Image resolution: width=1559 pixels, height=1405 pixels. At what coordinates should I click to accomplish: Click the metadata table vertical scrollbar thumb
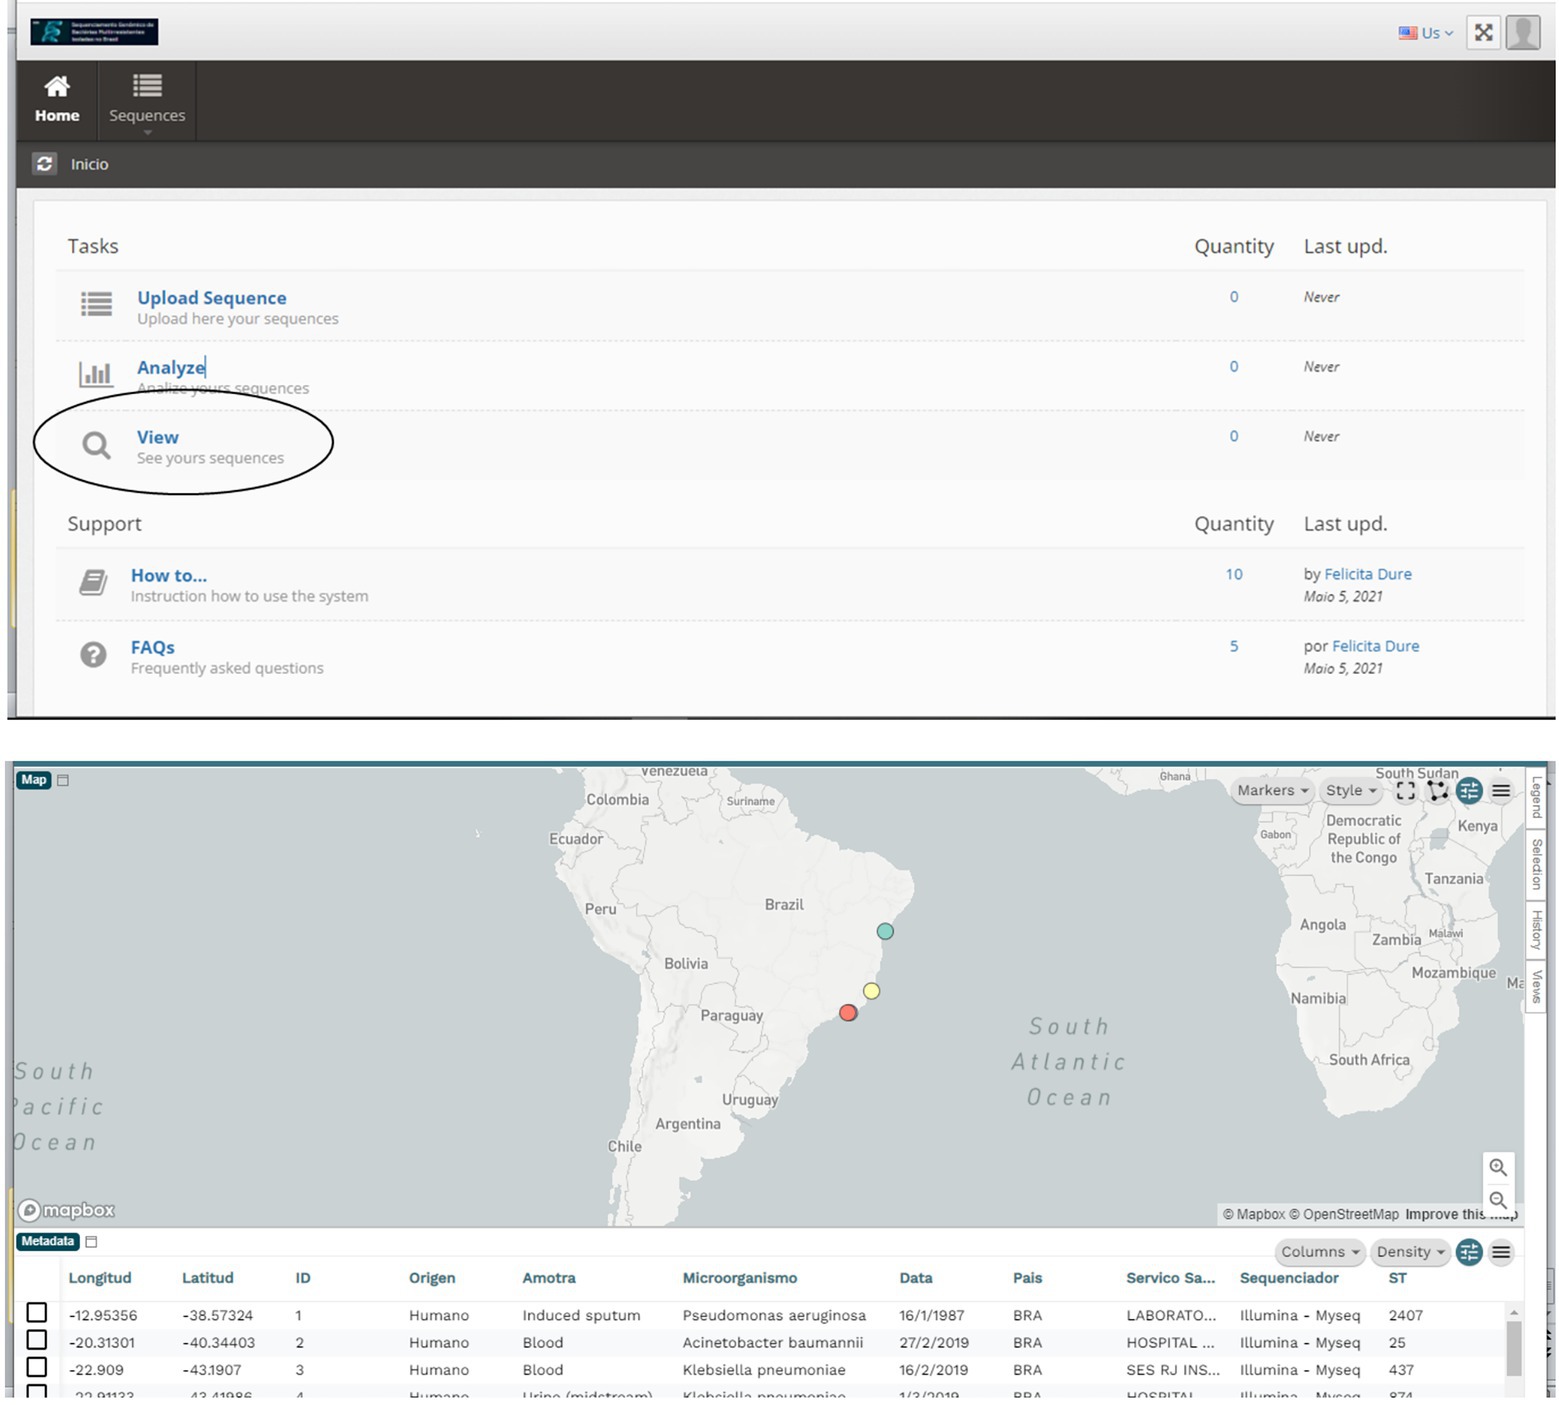click(x=1514, y=1349)
